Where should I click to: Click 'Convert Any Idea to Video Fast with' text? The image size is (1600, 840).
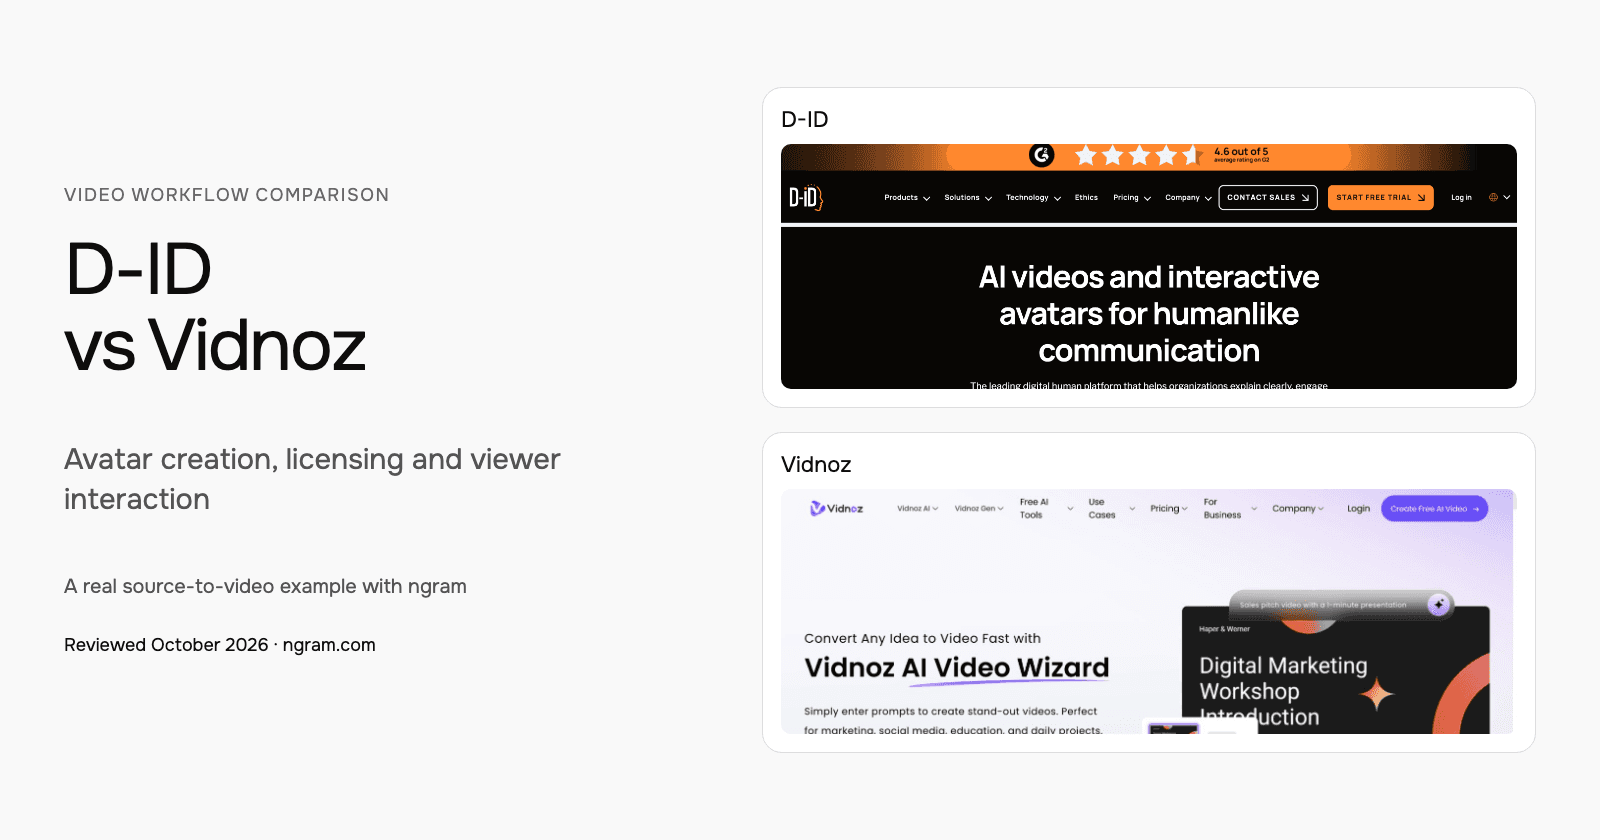click(x=922, y=639)
